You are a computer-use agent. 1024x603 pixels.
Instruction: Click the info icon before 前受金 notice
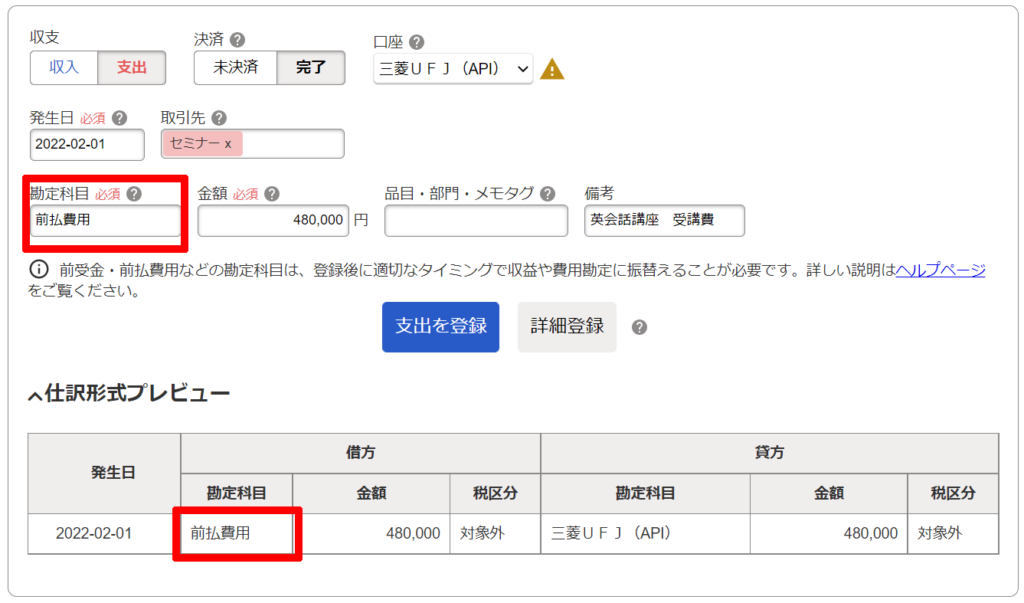pos(39,269)
